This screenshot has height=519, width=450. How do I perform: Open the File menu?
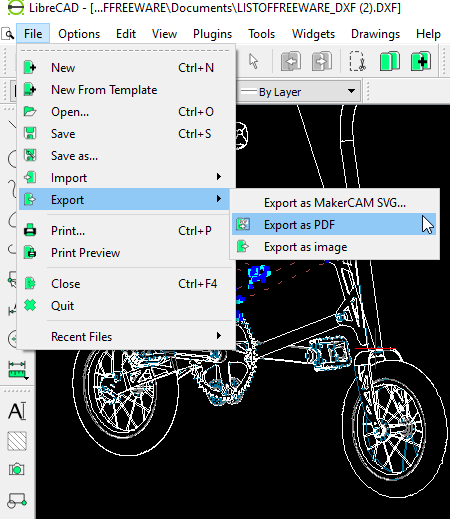coord(33,34)
